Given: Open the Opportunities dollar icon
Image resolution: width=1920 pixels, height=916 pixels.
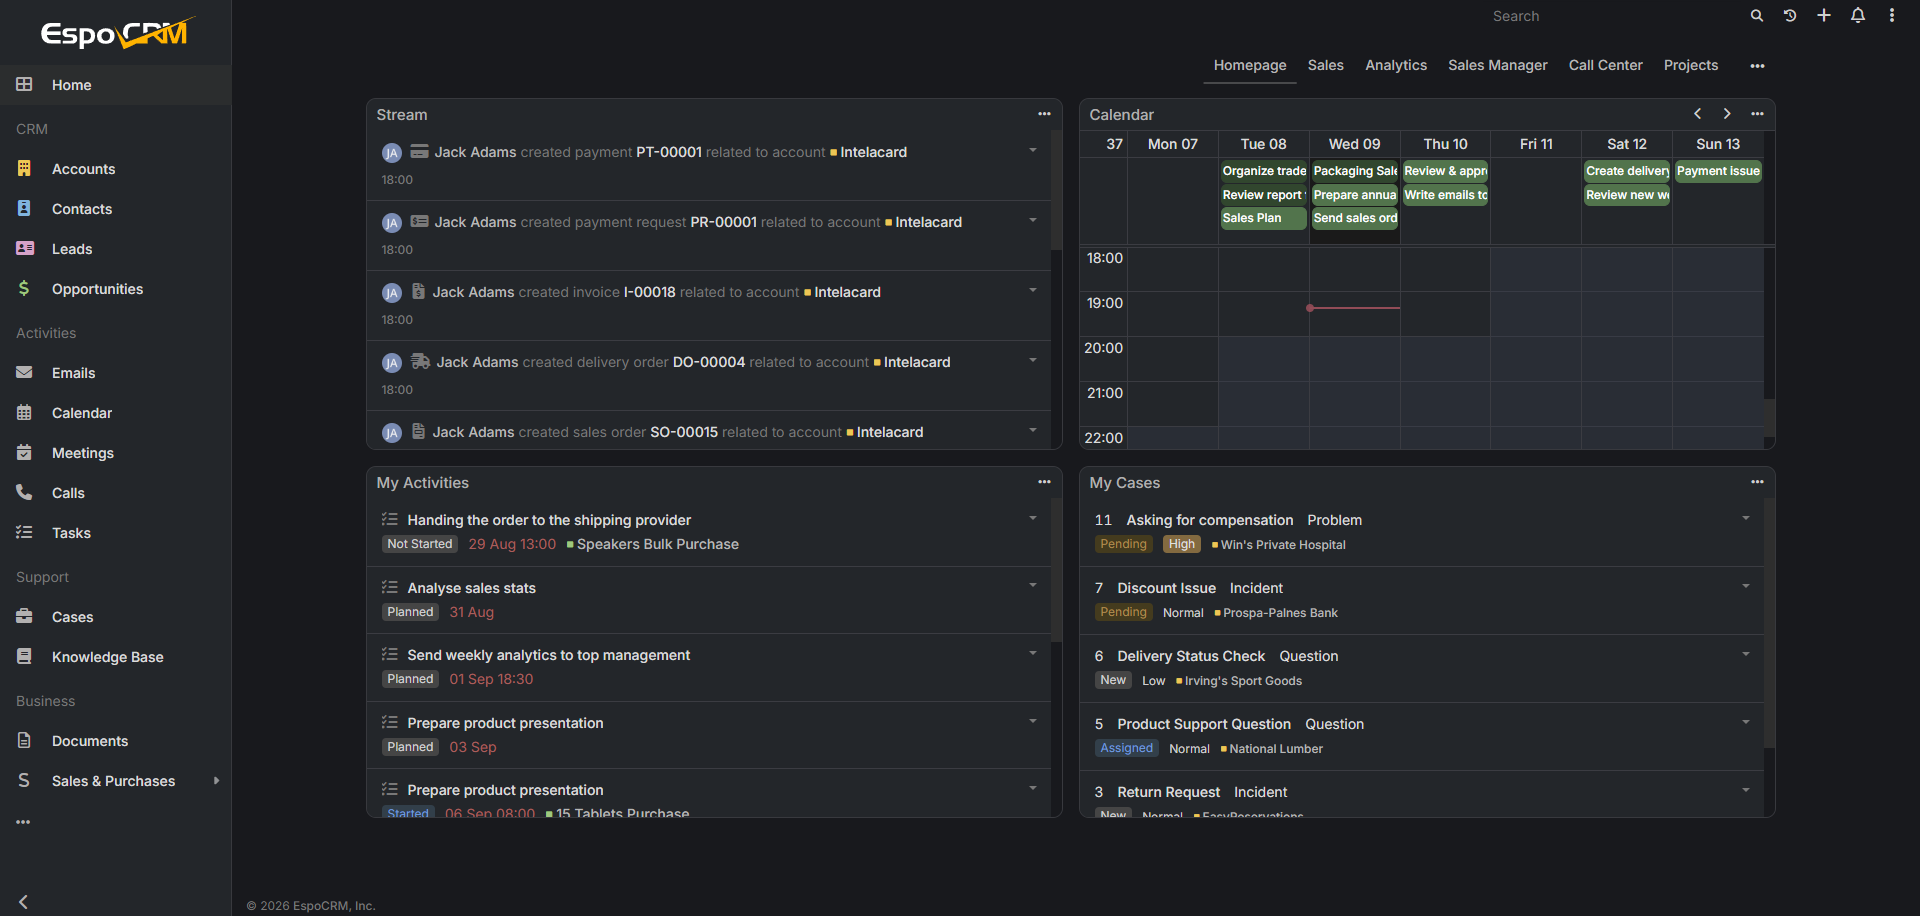Looking at the screenshot, I should pos(24,289).
